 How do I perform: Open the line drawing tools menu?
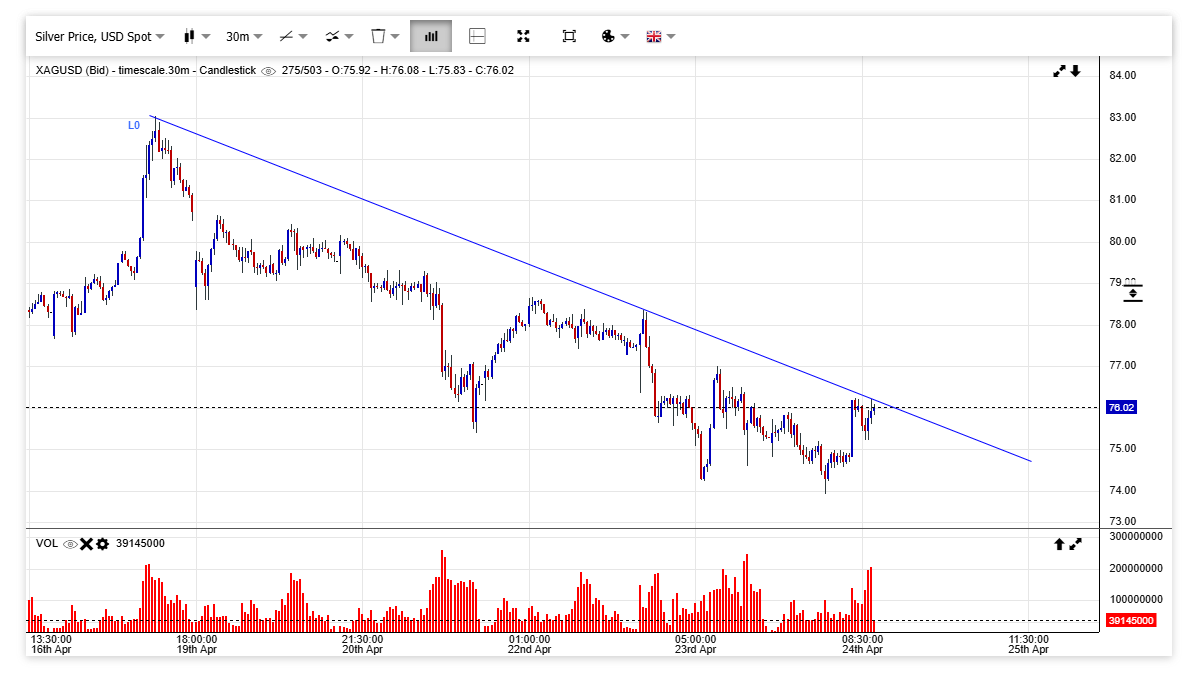click(x=293, y=37)
